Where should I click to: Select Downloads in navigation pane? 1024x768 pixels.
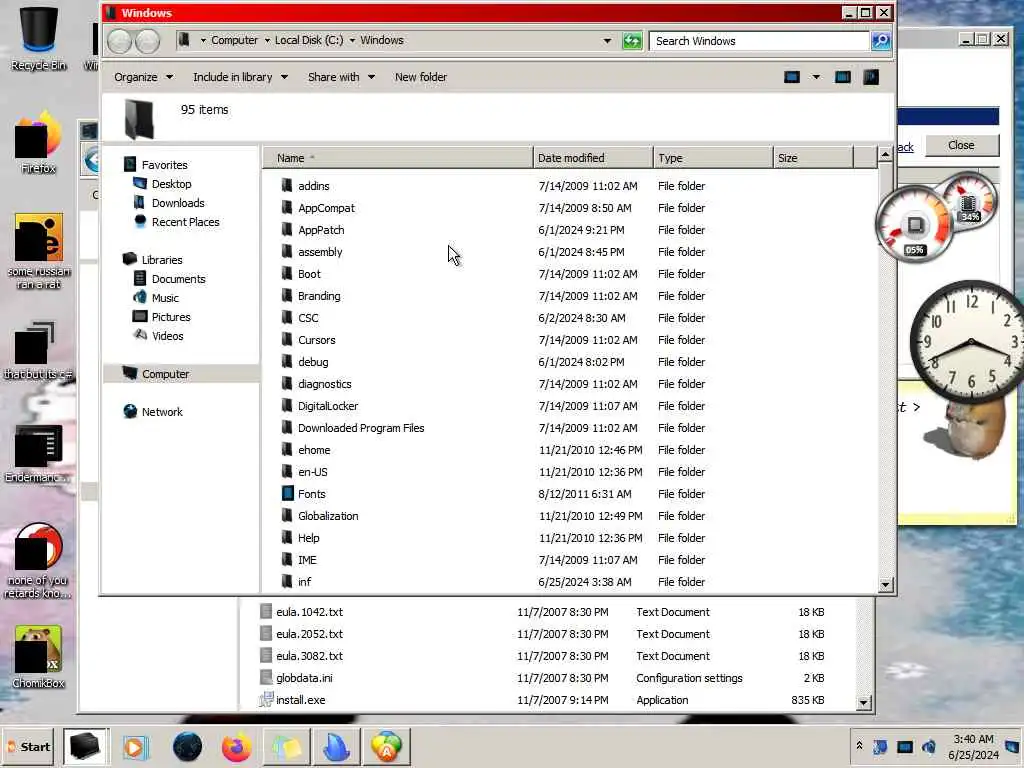tap(178, 203)
